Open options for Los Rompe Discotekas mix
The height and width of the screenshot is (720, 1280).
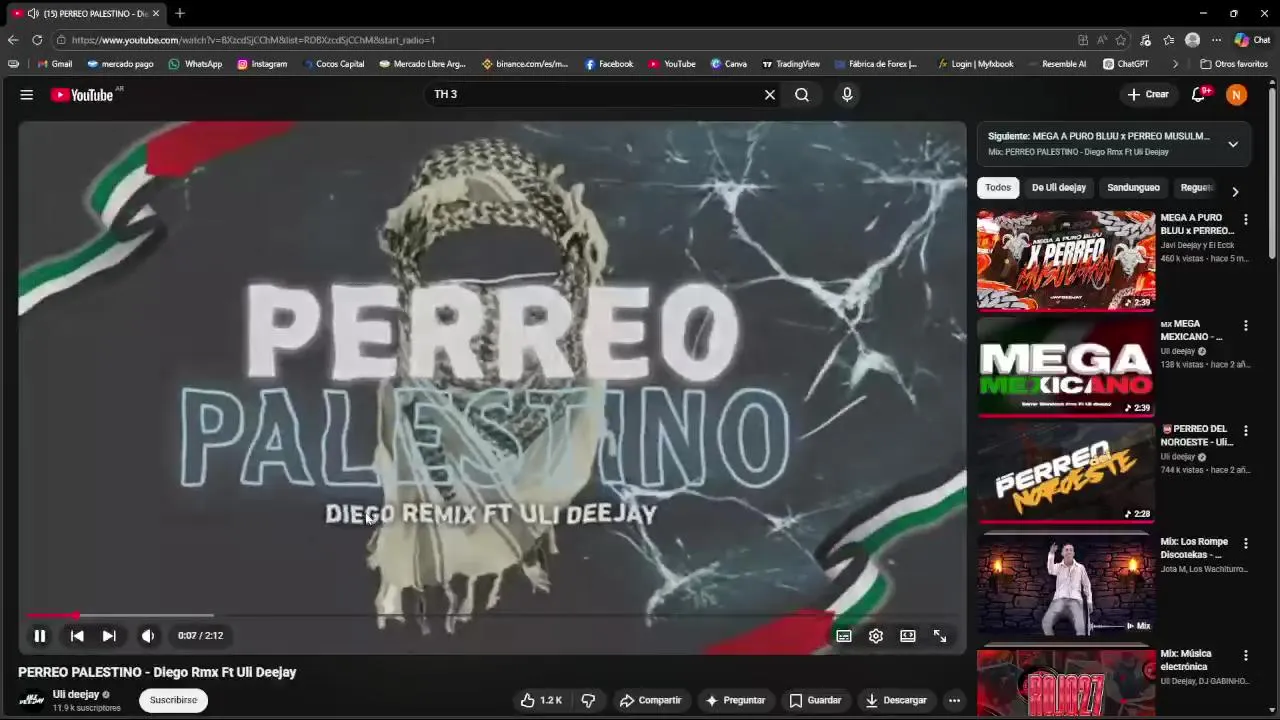[x=1246, y=543]
